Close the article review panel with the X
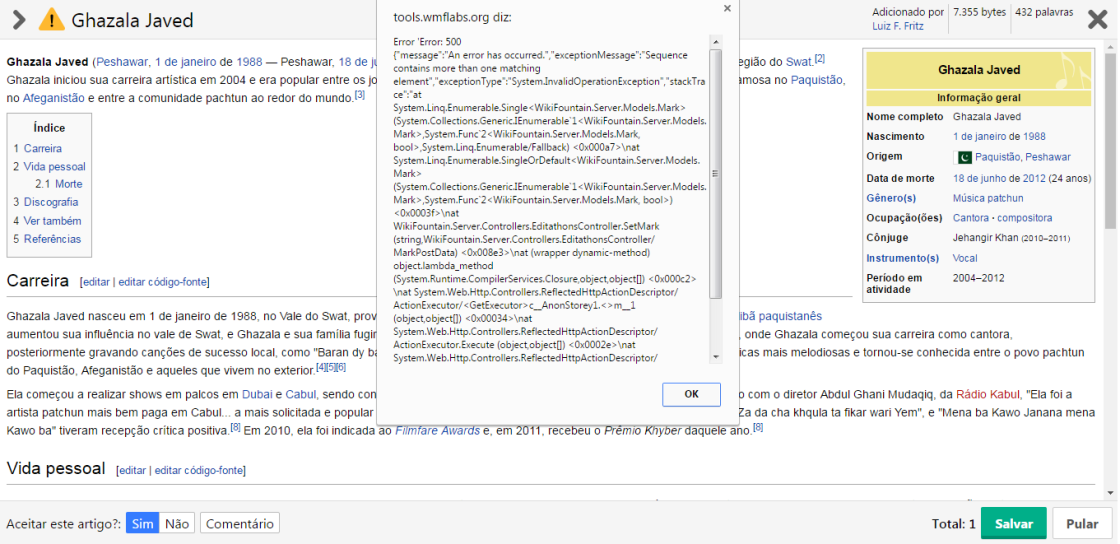 [1097, 20]
